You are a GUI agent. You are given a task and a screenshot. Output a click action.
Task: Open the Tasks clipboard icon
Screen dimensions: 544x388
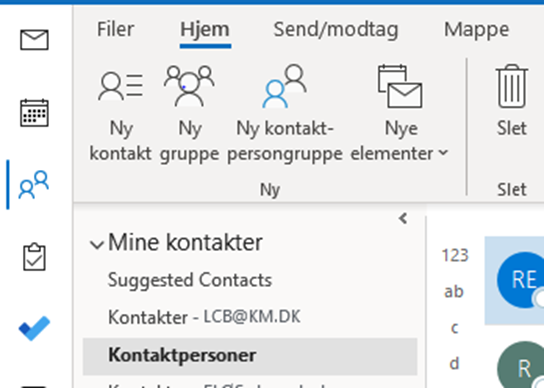(34, 257)
